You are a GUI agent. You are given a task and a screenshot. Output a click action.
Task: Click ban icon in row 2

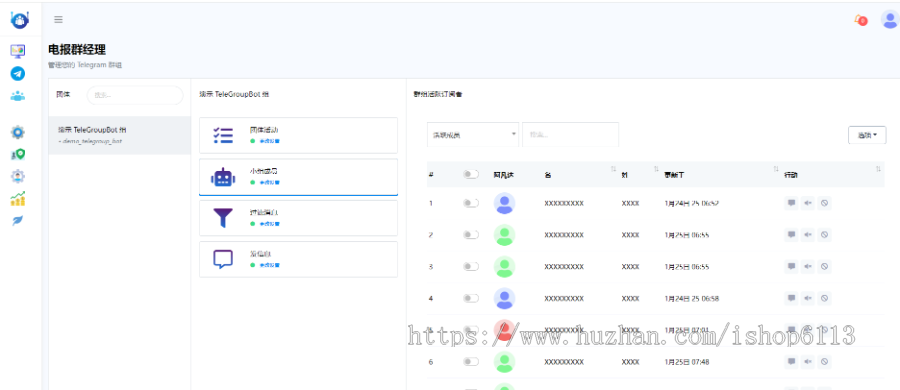click(x=824, y=234)
